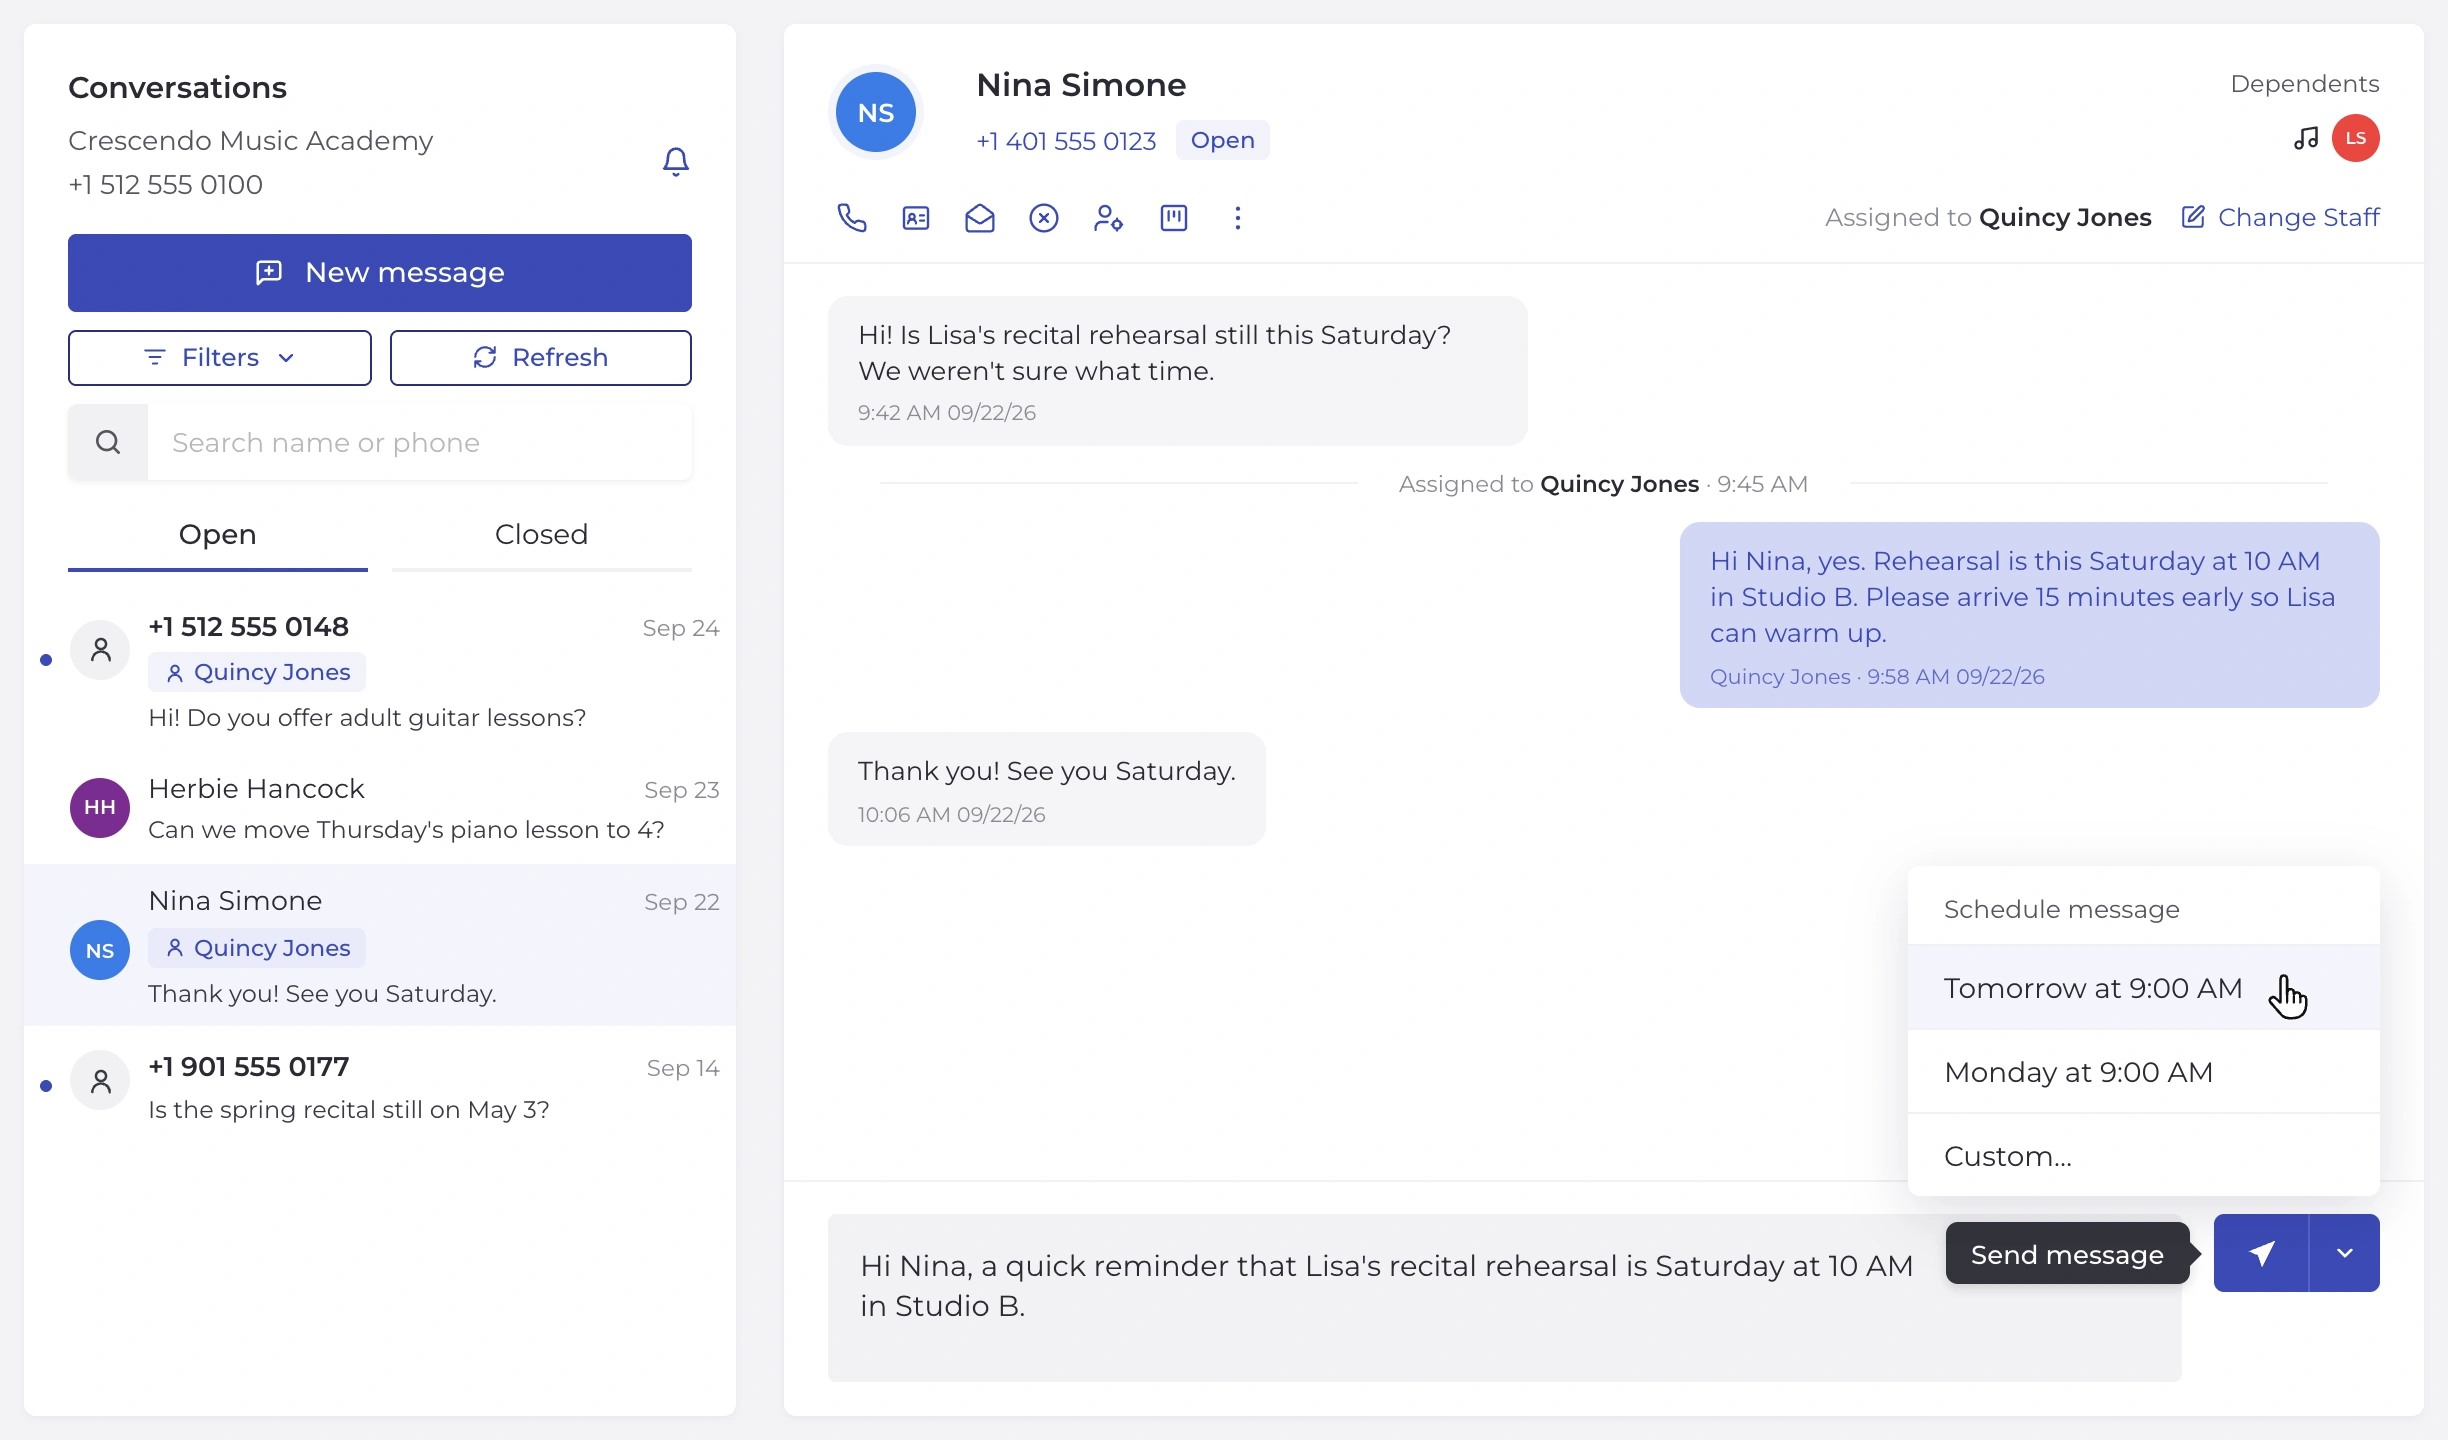This screenshot has height=1440, width=2448.
Task: Click the HH avatar for Herbie Hancock
Action: (100, 808)
